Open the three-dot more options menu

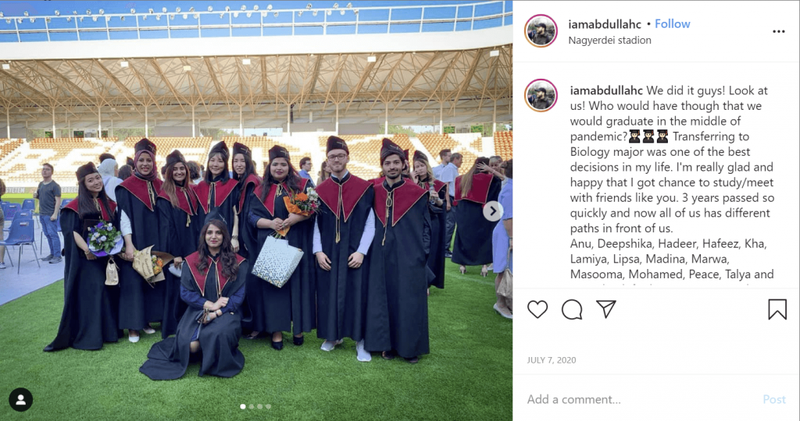pos(779,32)
